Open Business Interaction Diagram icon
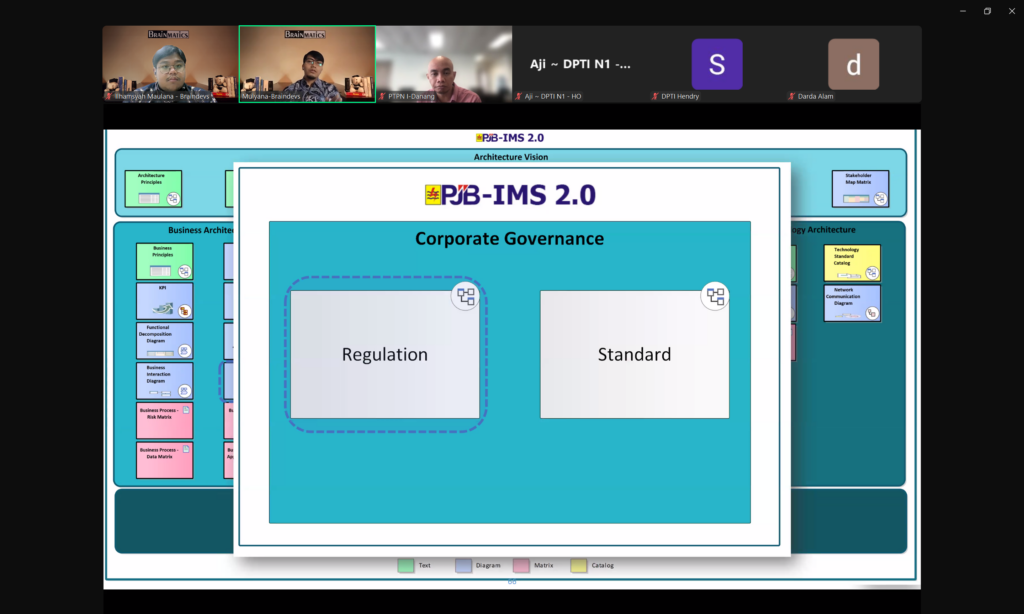This screenshot has width=1024, height=614. point(184,391)
